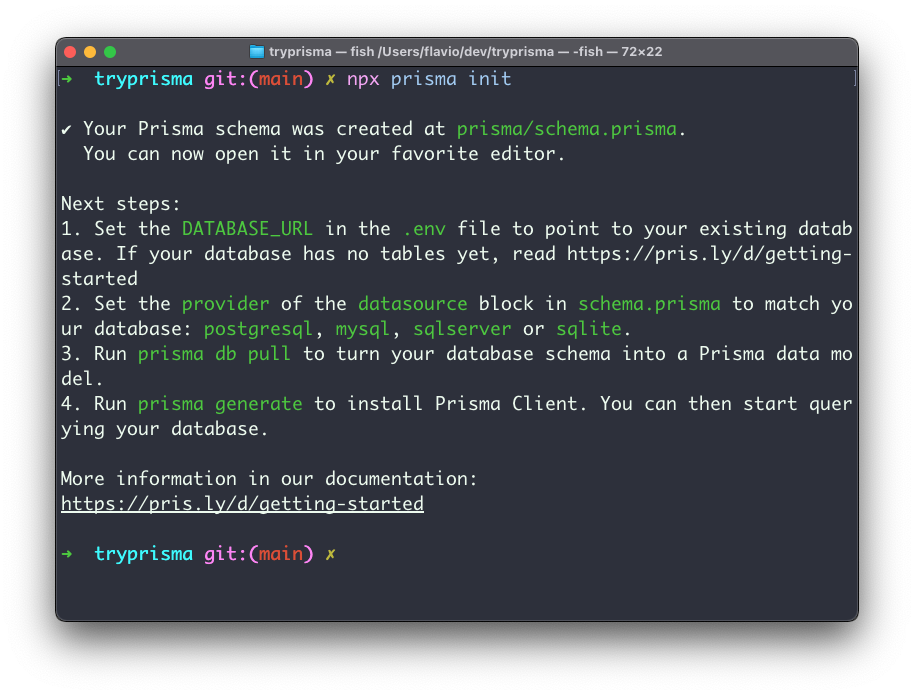Click the window title text in title bar
Image resolution: width=914 pixels, height=695 pixels.
465,52
